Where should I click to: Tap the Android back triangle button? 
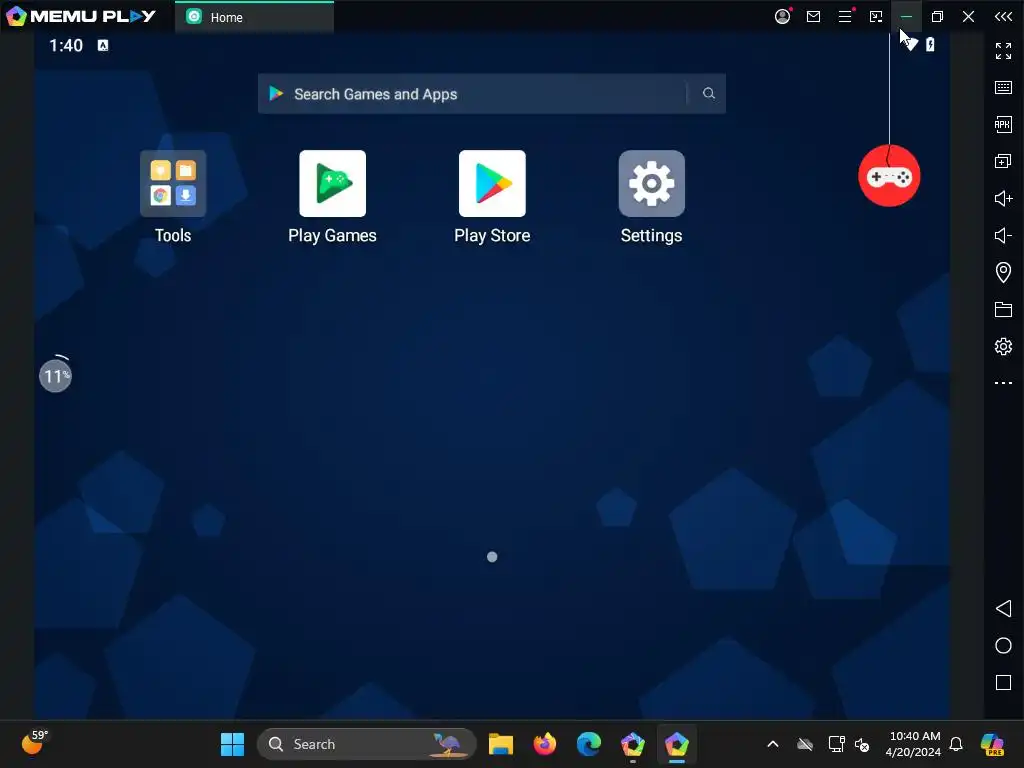pyautogui.click(x=1003, y=609)
